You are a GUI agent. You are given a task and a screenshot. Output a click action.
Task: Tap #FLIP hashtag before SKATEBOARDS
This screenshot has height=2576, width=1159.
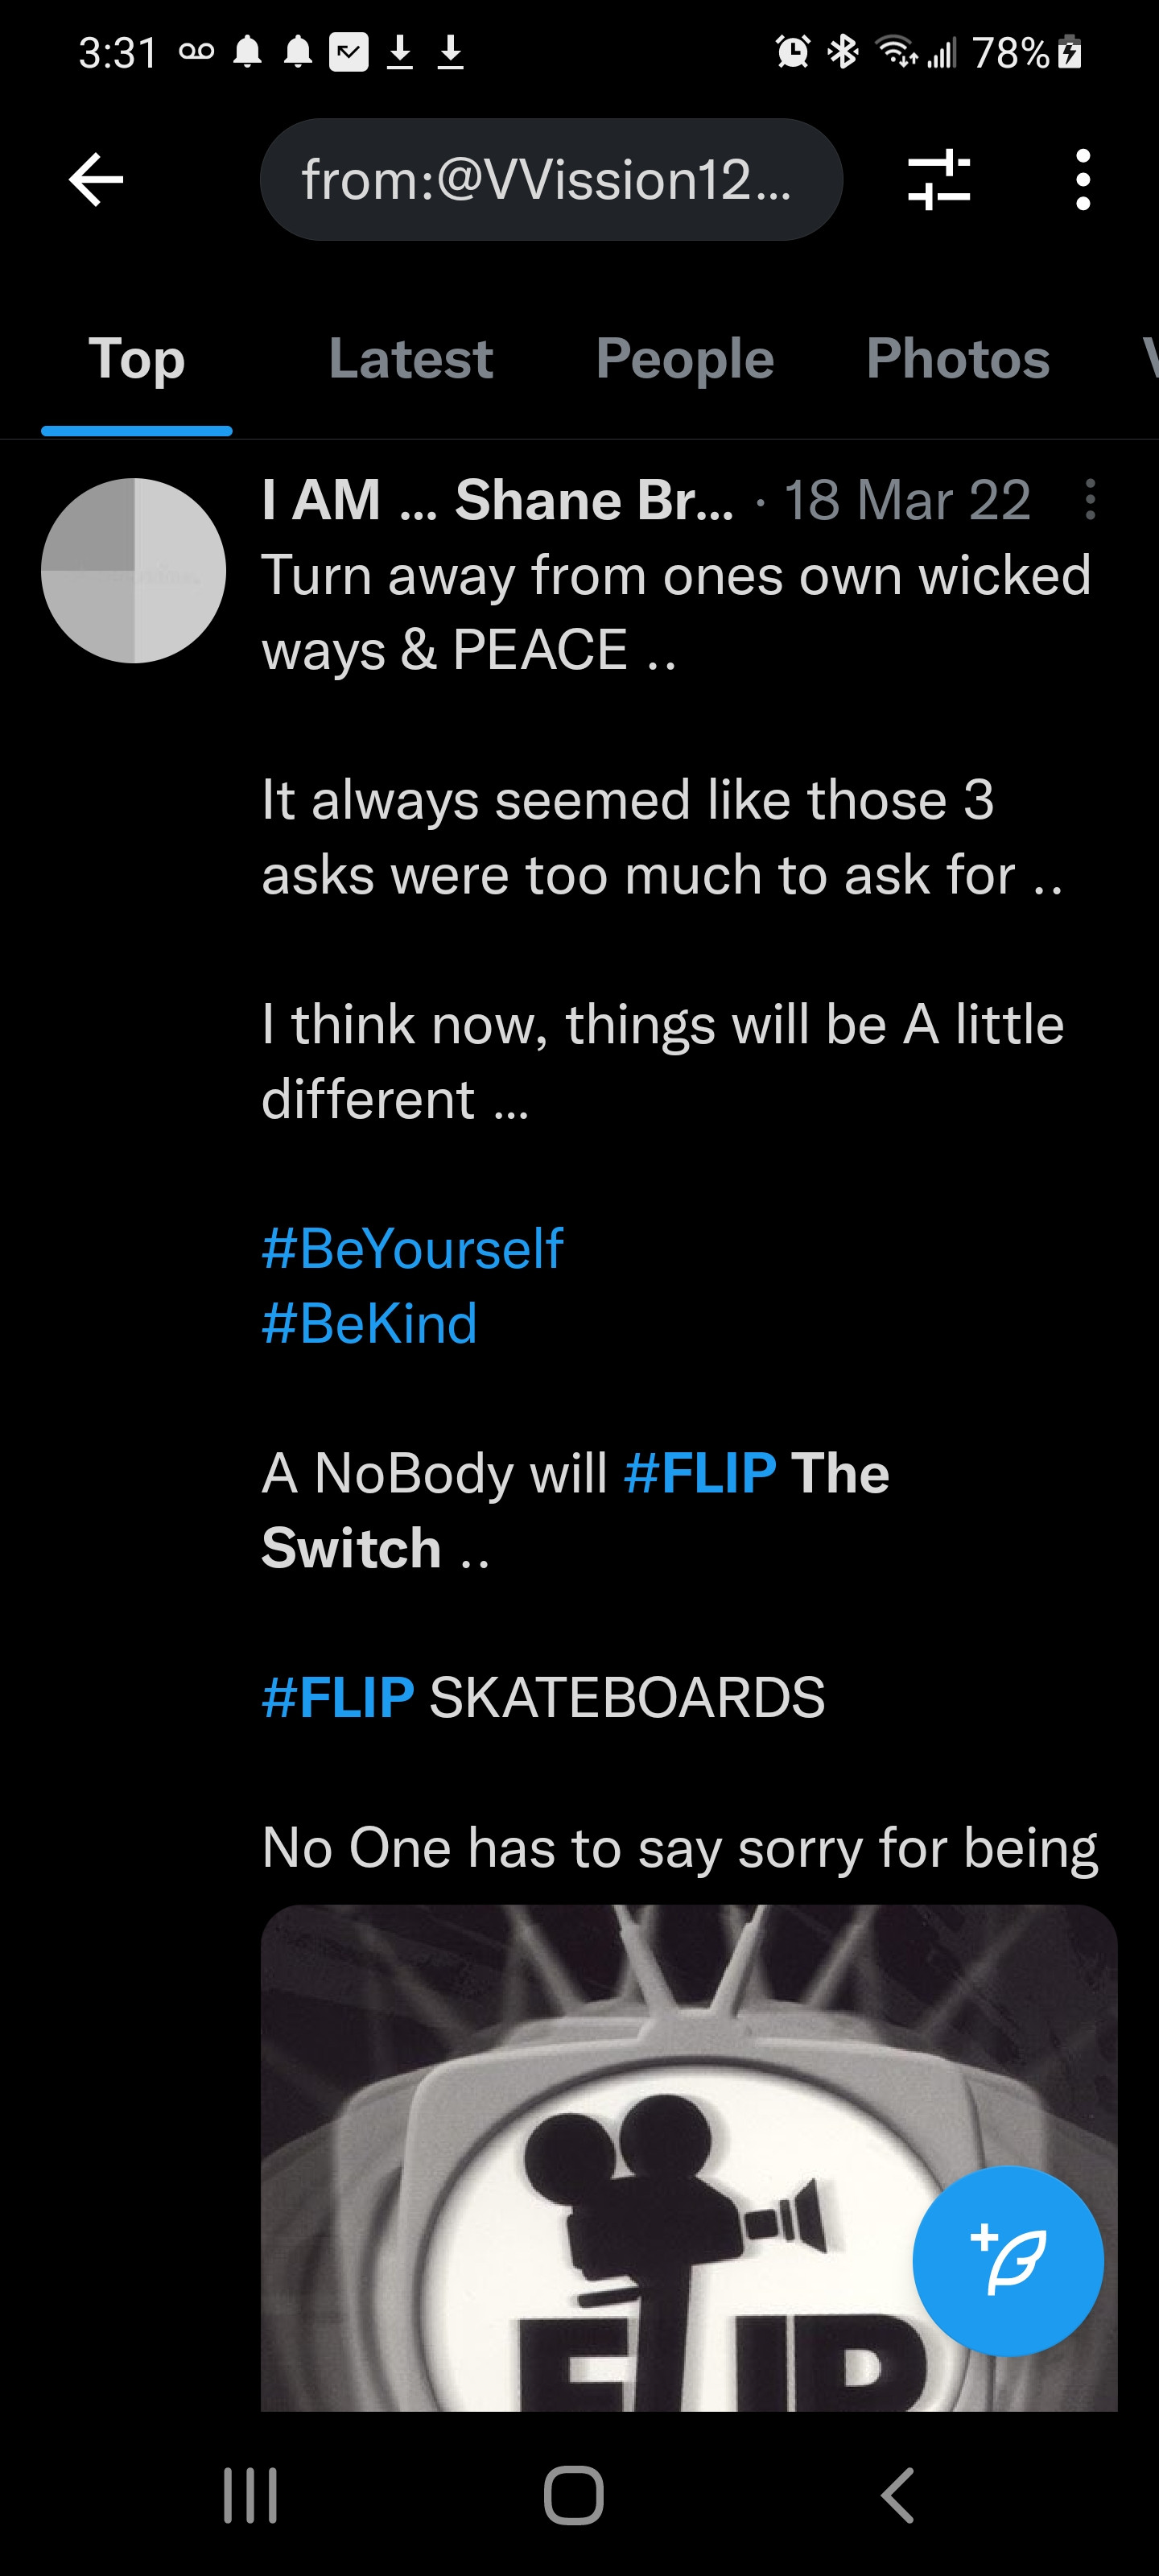338,1697
